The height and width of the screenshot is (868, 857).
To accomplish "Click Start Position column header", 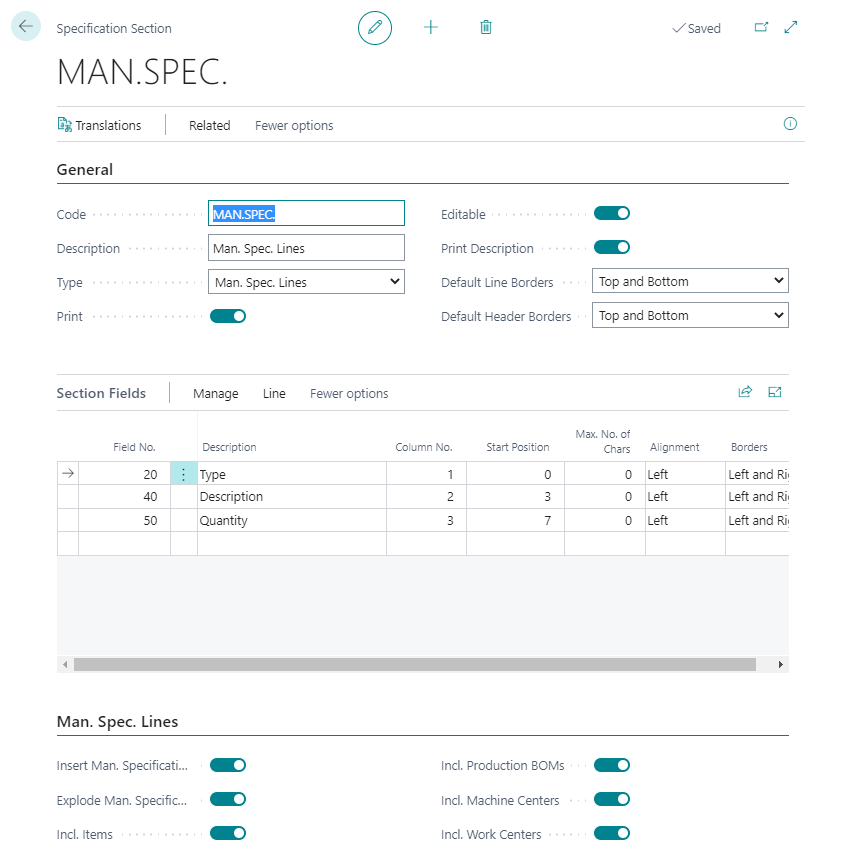I will point(518,447).
